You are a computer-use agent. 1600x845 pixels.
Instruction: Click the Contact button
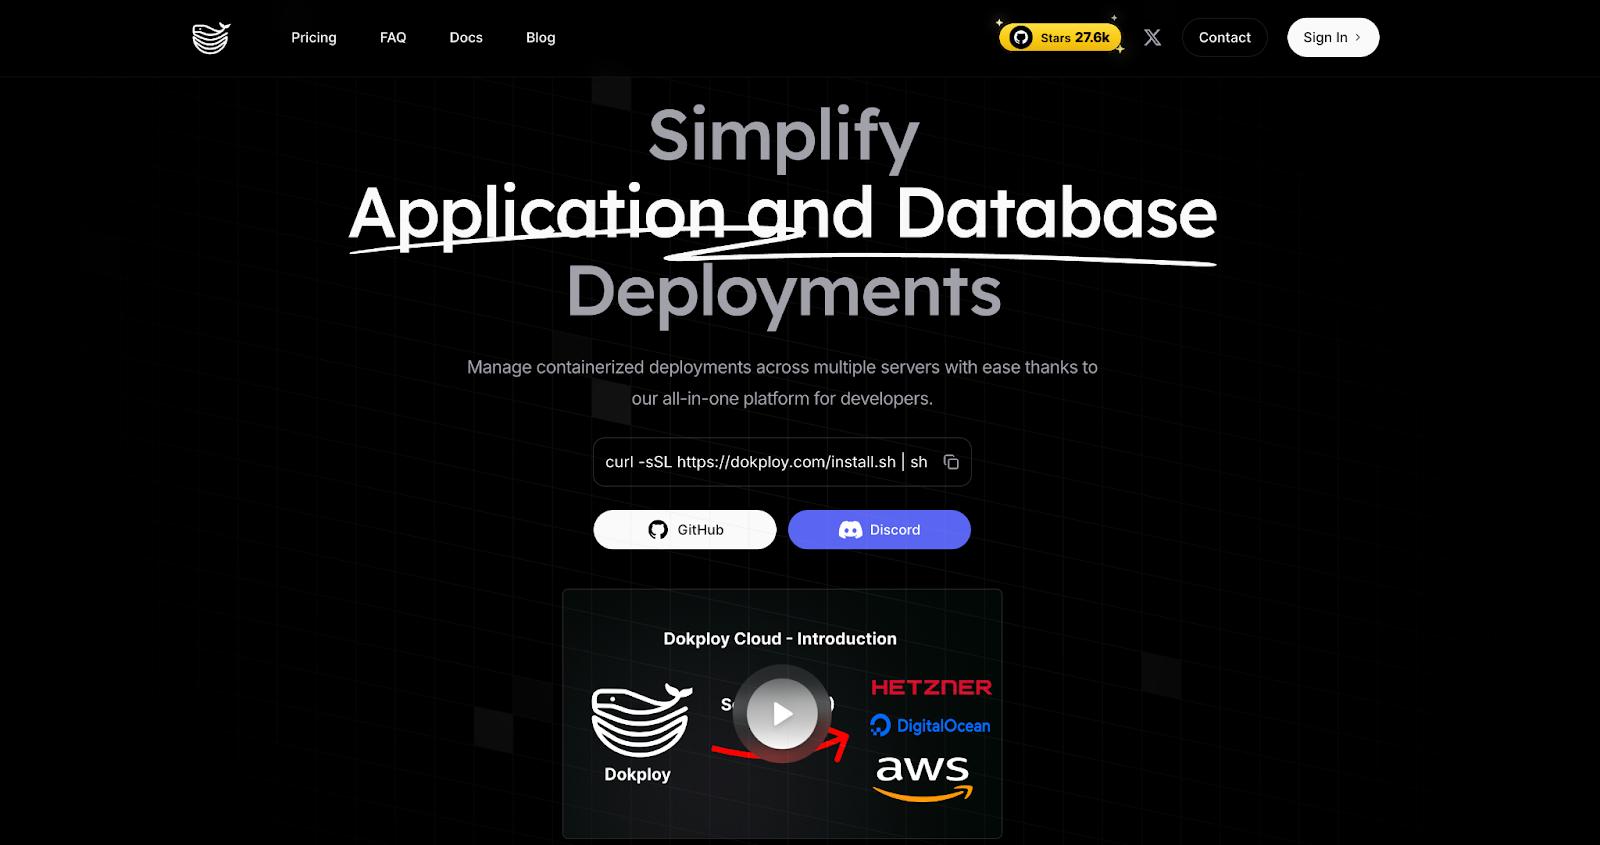pos(1225,37)
